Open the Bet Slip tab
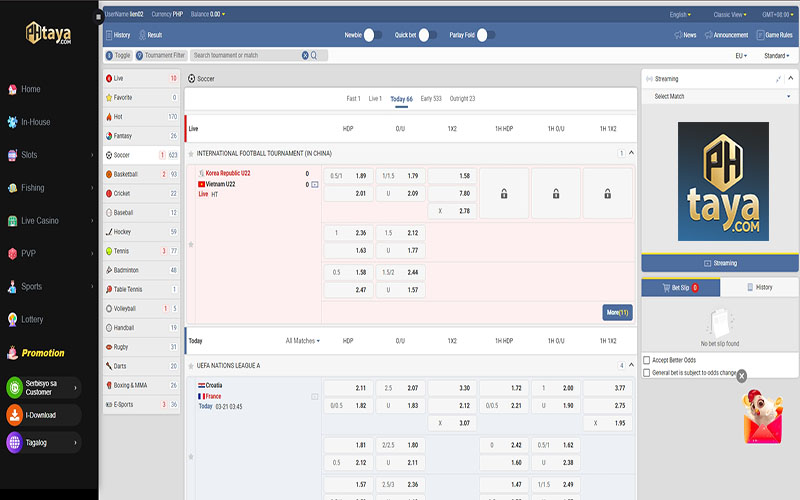The width and height of the screenshot is (800, 500). pos(681,288)
